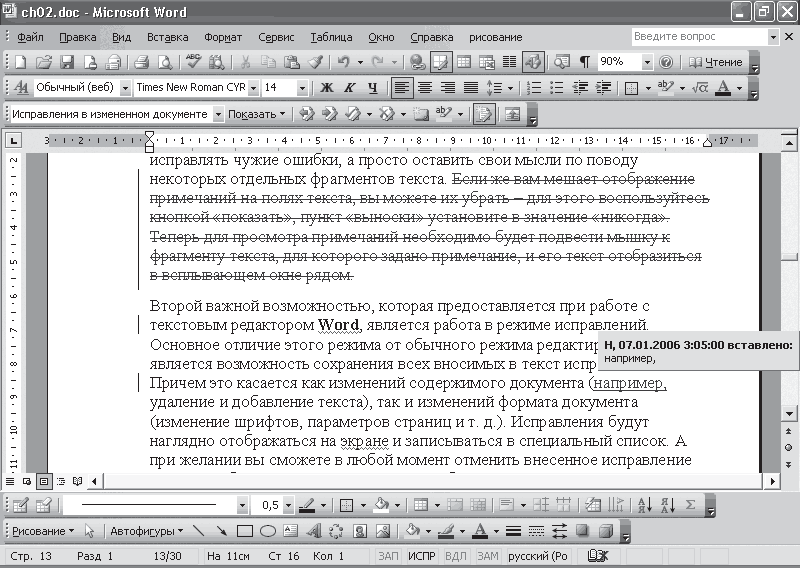The width and height of the screenshot is (800, 568).
Task: Click the AutoSum sigma icon
Action: [x=690, y=505]
